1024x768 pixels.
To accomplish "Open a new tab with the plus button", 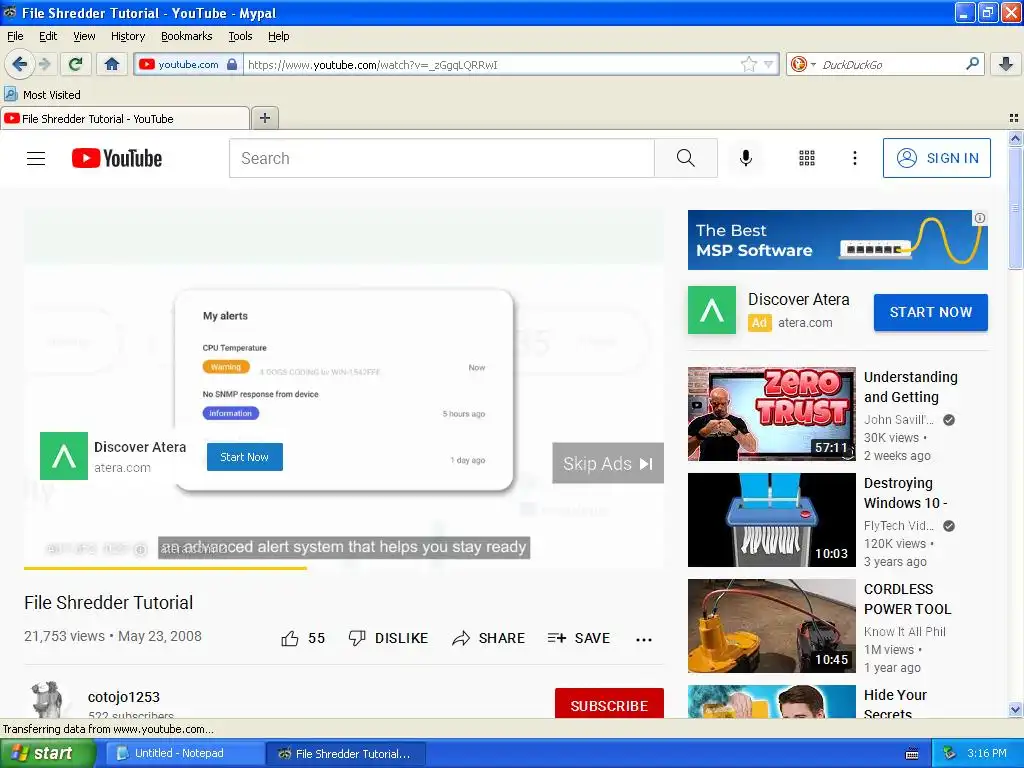I will (264, 118).
